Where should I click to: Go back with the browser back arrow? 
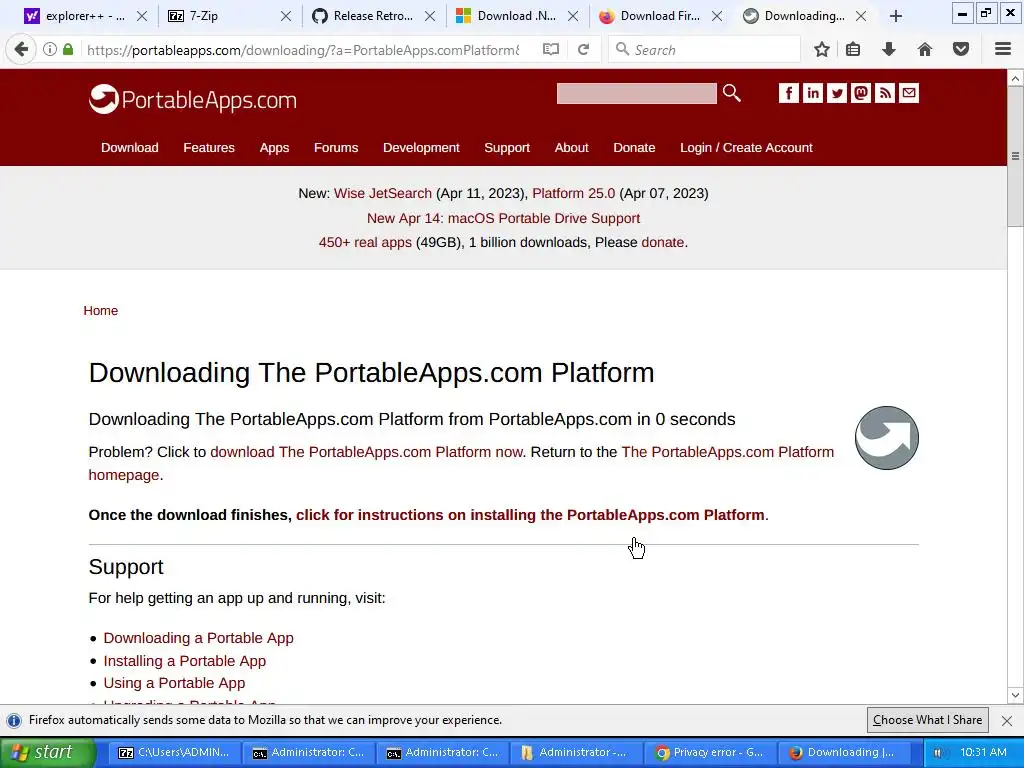[21, 50]
